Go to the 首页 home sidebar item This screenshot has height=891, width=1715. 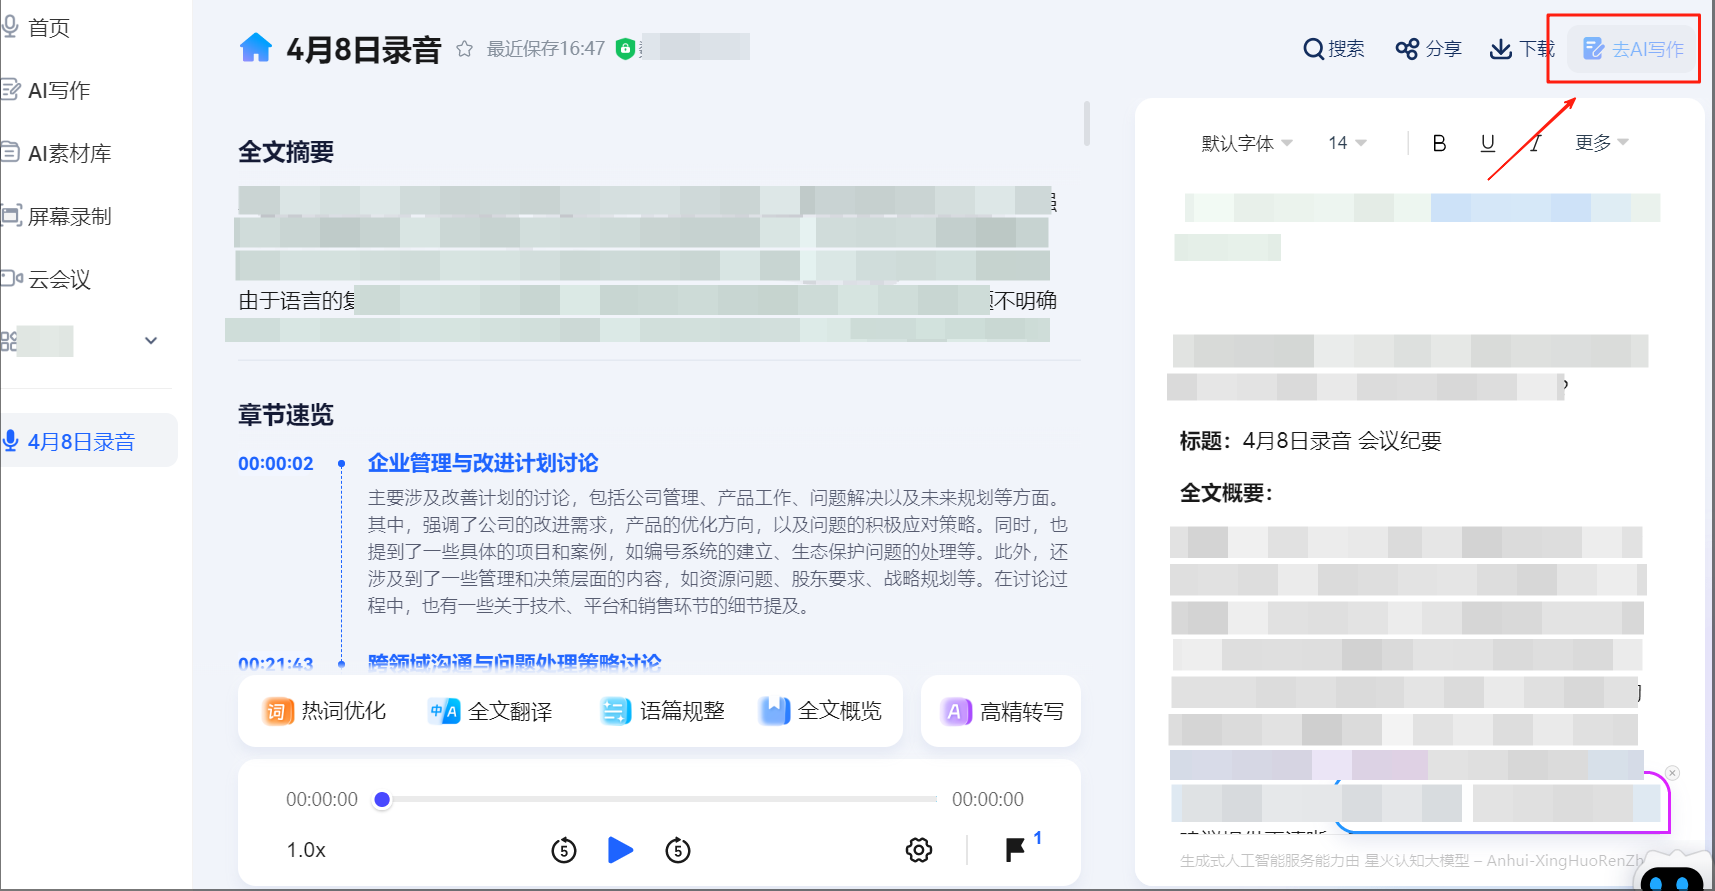pos(36,27)
